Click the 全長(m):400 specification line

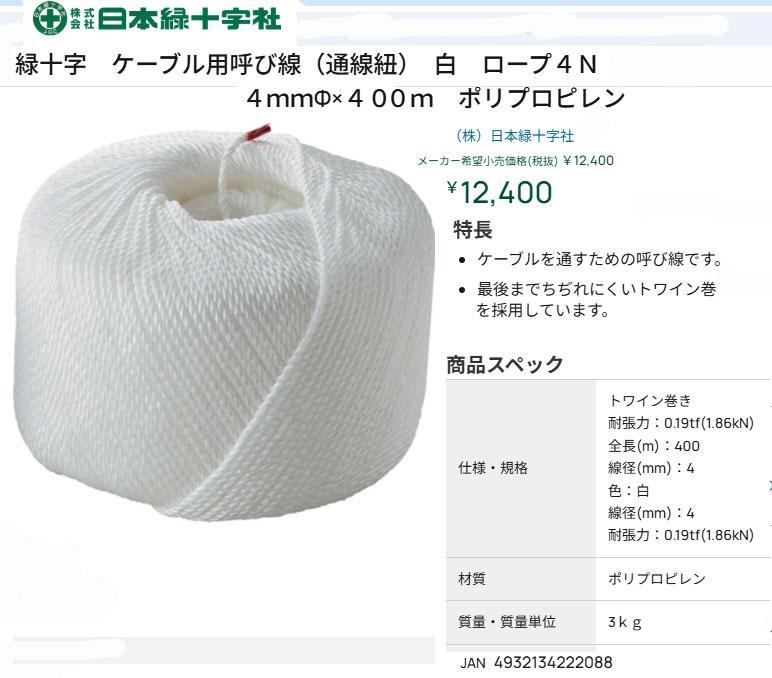click(654, 446)
